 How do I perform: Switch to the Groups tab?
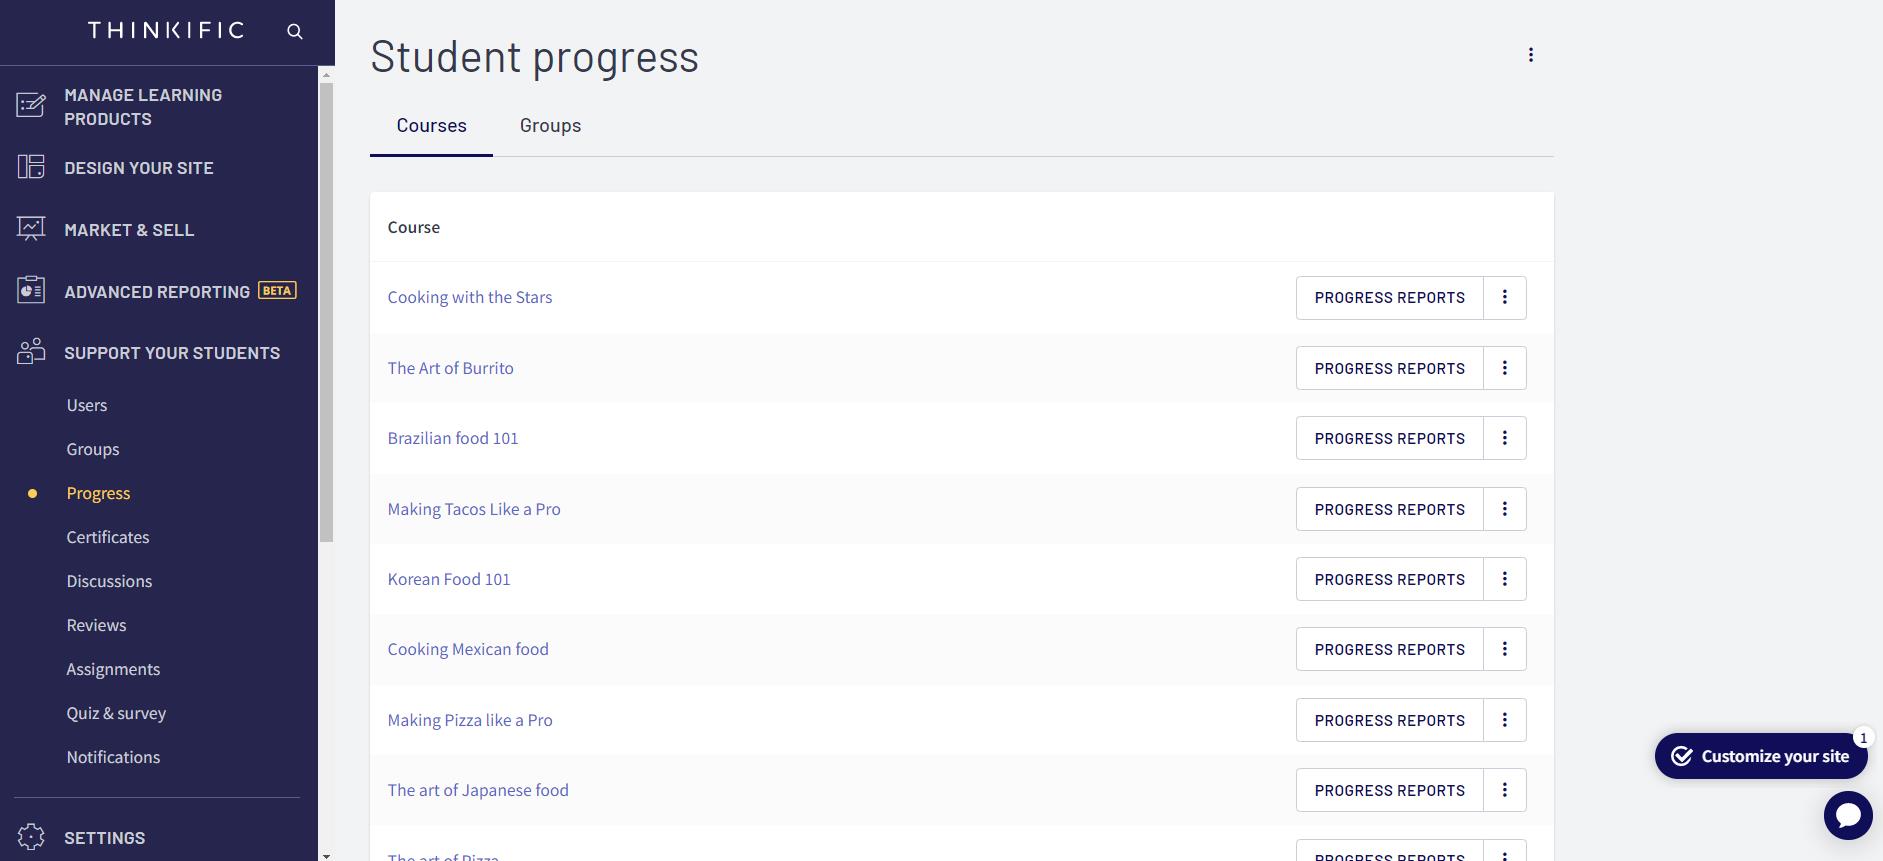tap(550, 126)
